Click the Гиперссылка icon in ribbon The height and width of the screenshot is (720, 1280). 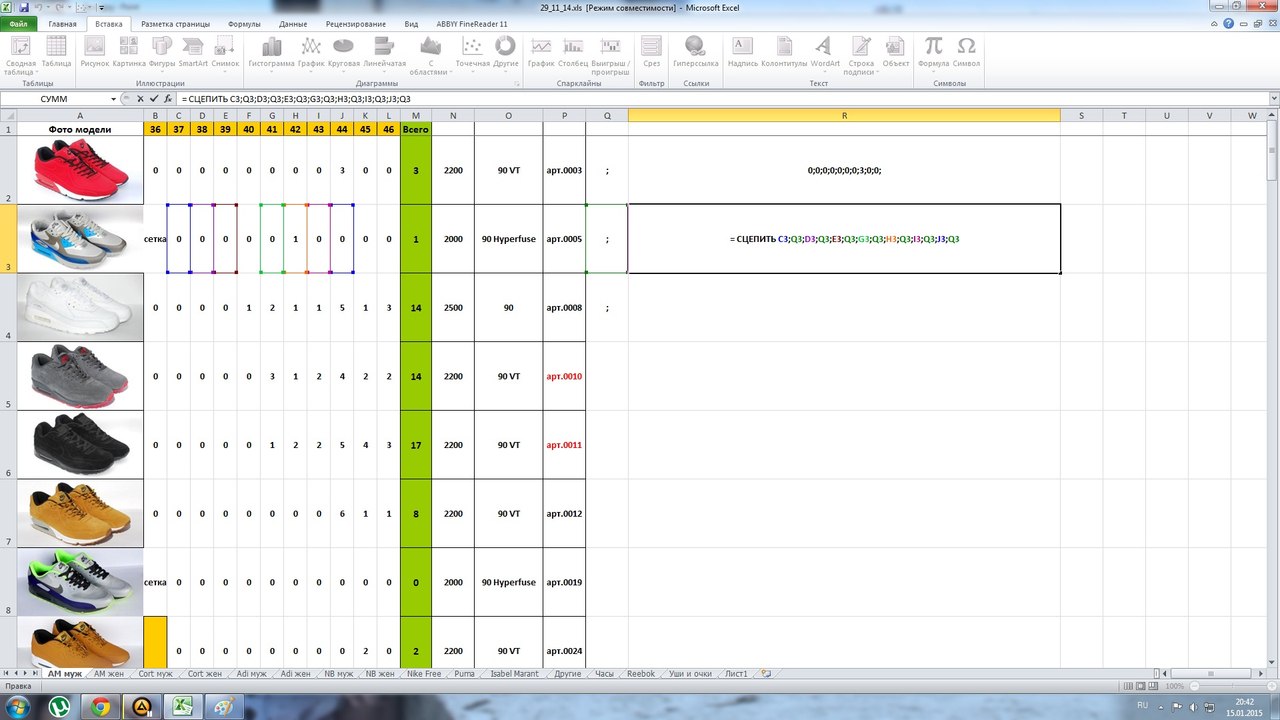pos(695,52)
